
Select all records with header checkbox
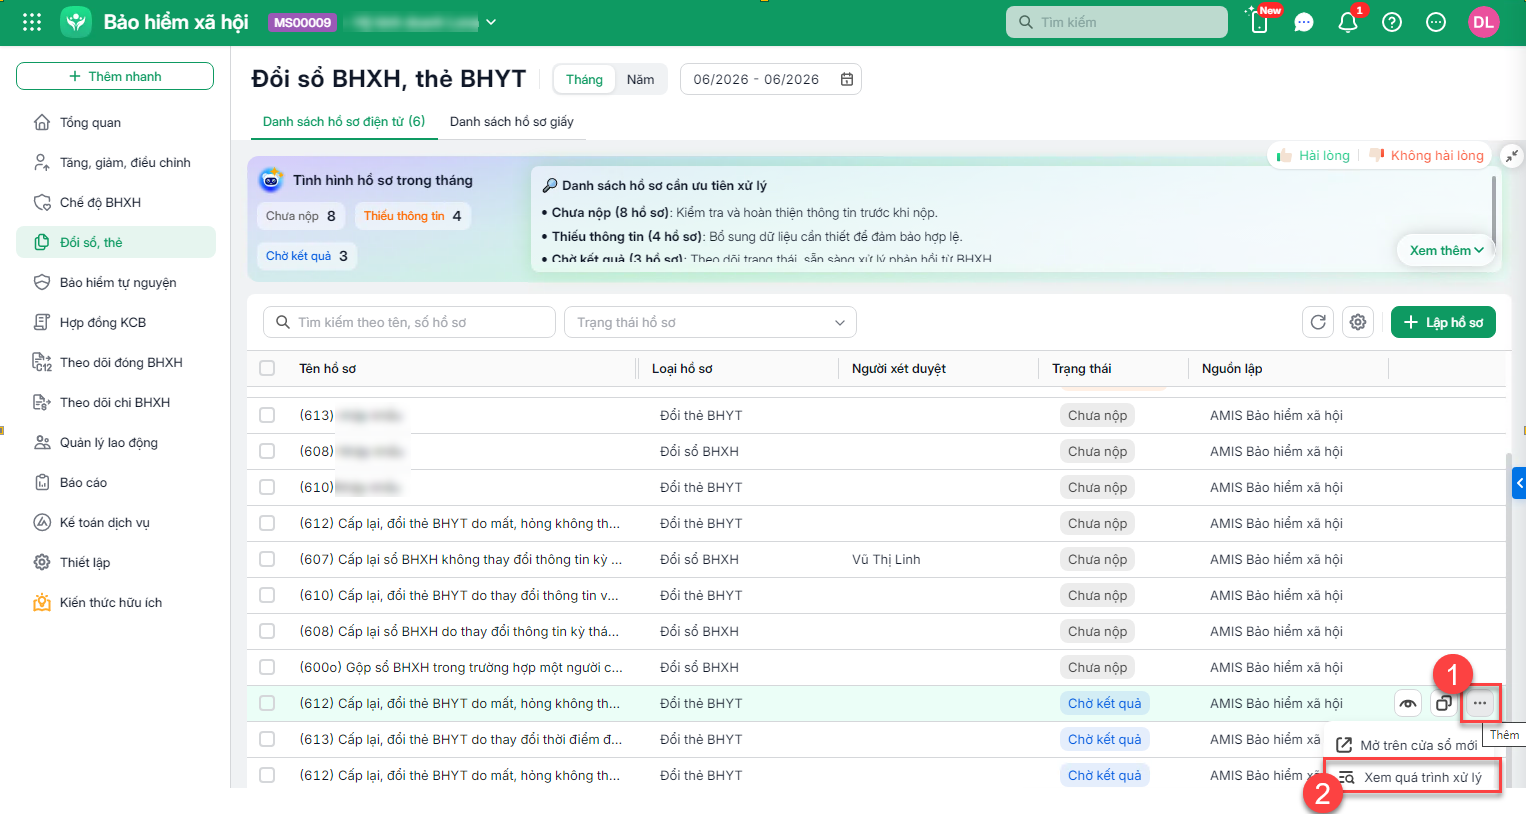click(267, 368)
